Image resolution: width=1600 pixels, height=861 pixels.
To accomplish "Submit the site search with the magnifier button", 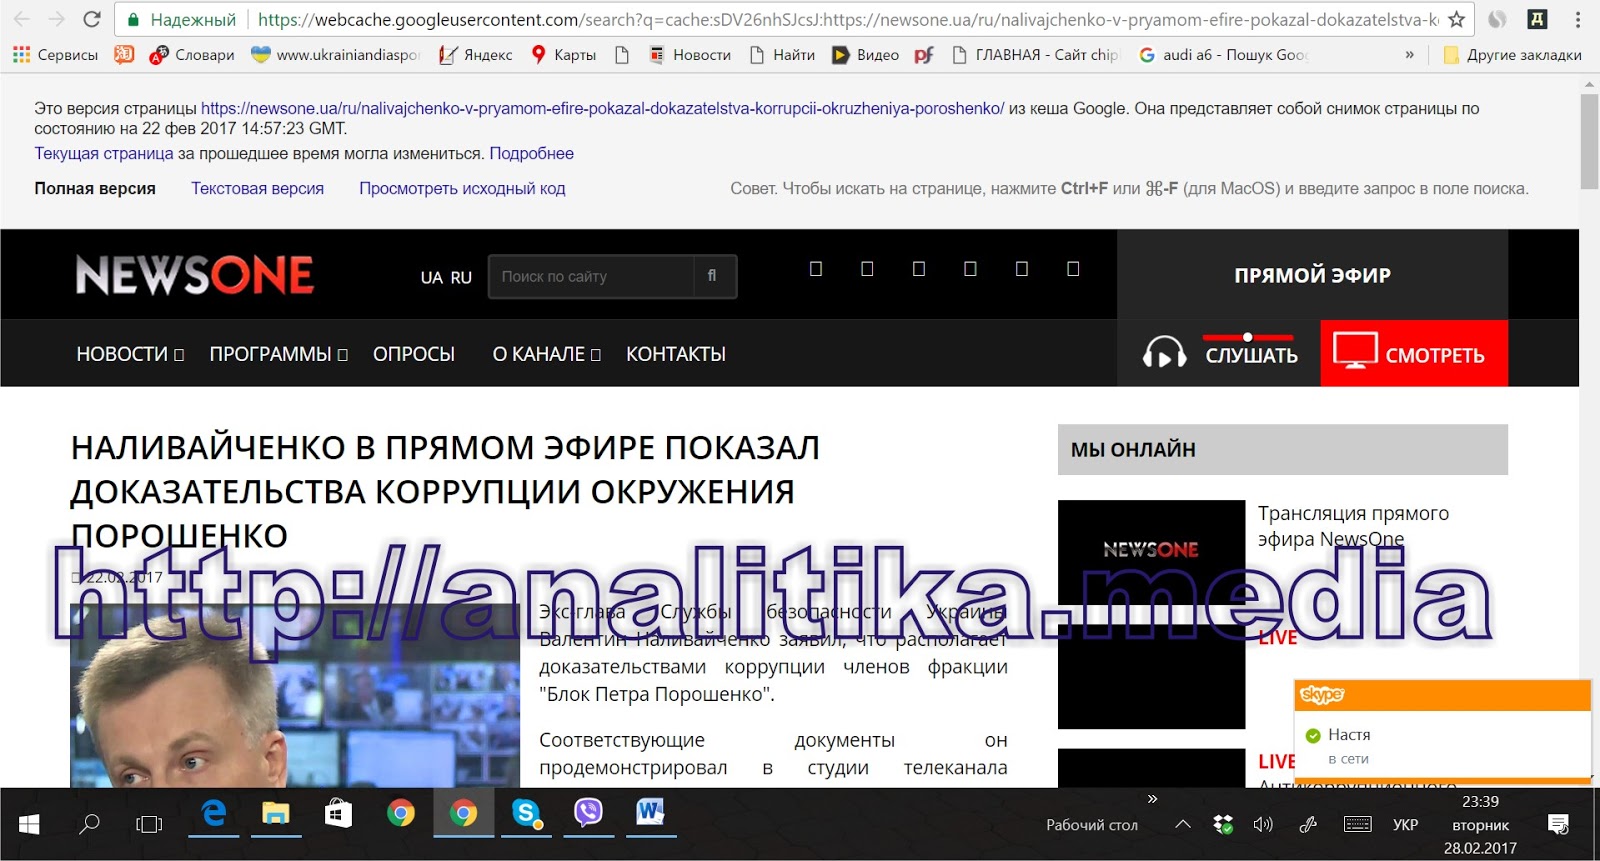I will pyautogui.click(x=713, y=276).
